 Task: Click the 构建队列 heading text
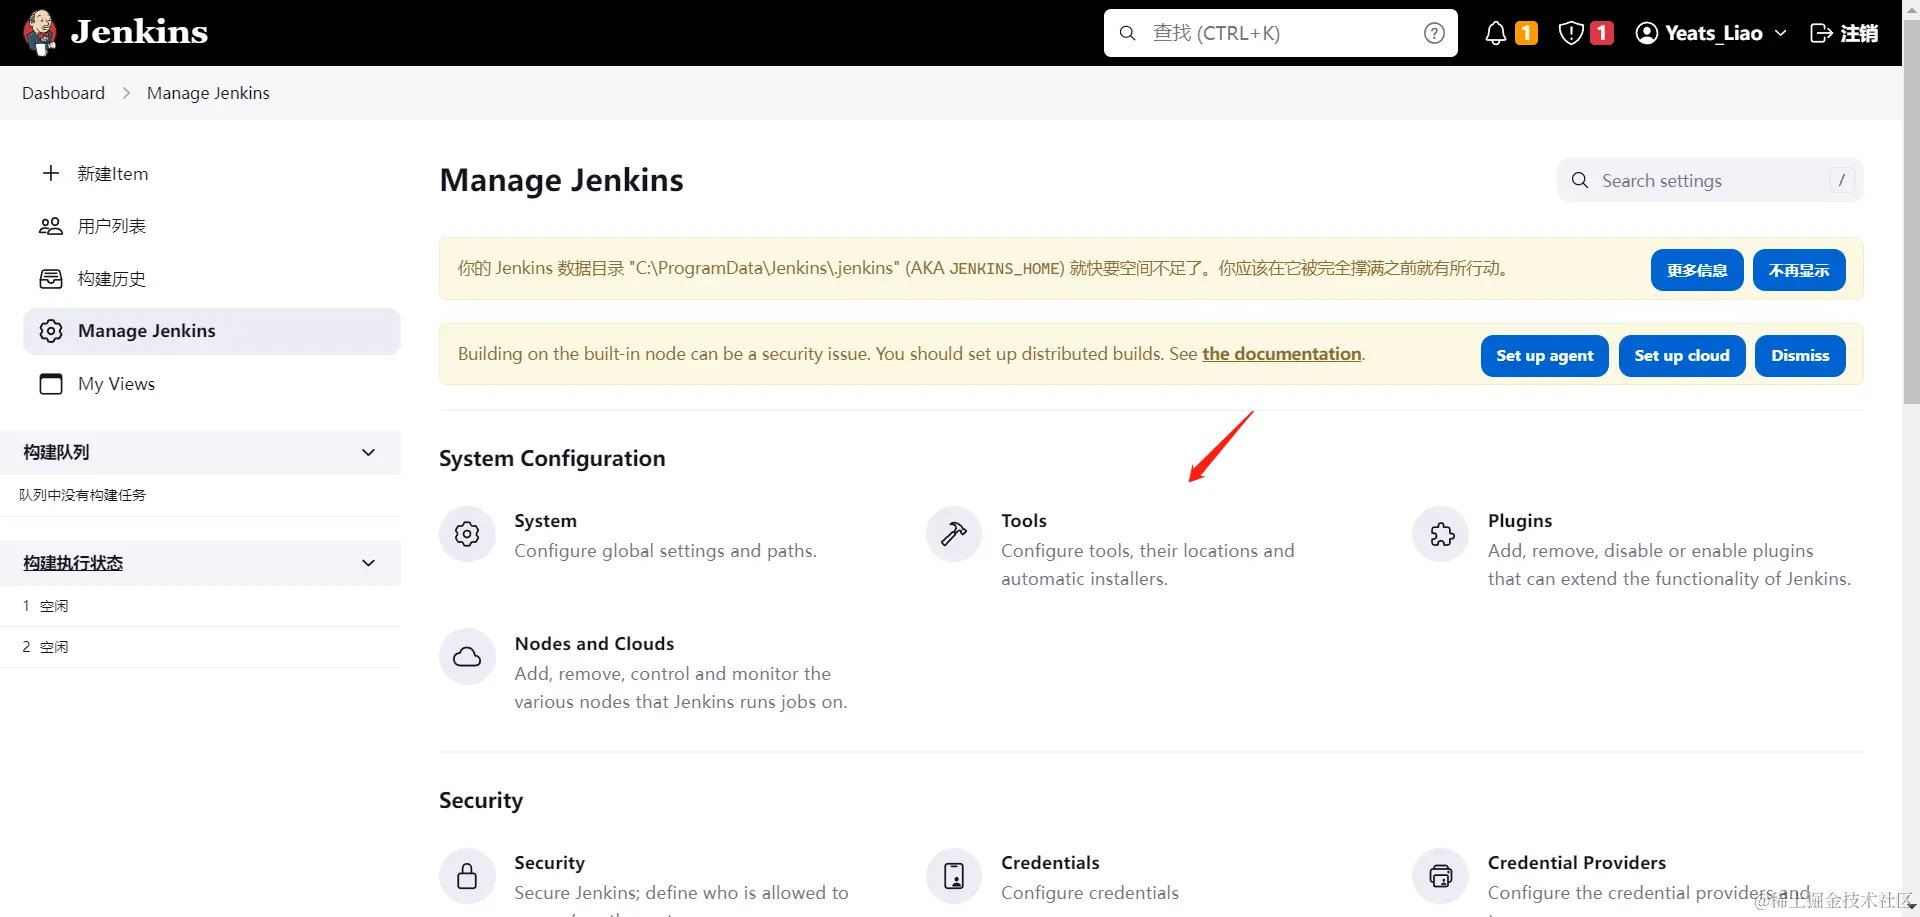[x=56, y=452]
